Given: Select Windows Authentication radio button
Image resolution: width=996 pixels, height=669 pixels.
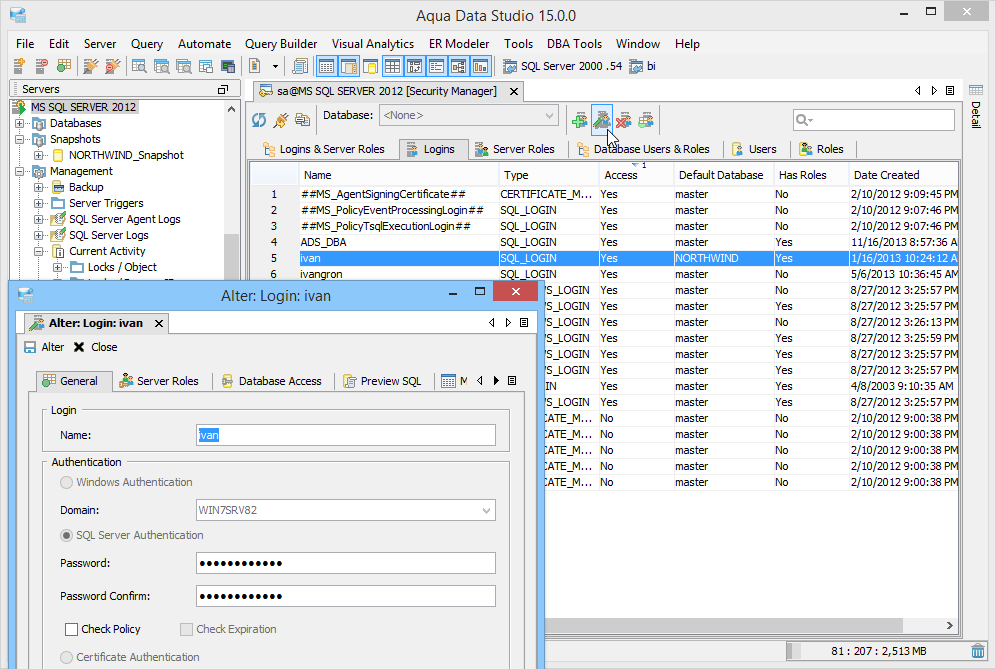Looking at the screenshot, I should coord(66,482).
